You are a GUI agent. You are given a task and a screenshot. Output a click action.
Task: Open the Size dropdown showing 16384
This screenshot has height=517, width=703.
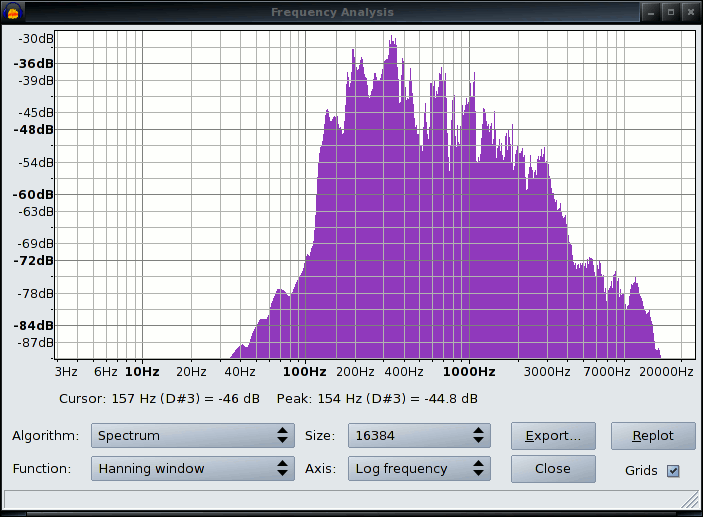[x=419, y=435]
